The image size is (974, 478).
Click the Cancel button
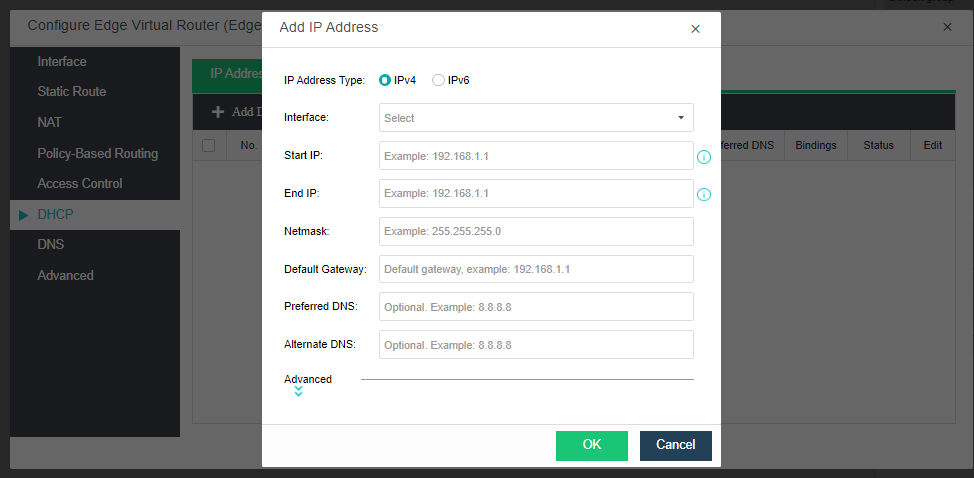[675, 445]
